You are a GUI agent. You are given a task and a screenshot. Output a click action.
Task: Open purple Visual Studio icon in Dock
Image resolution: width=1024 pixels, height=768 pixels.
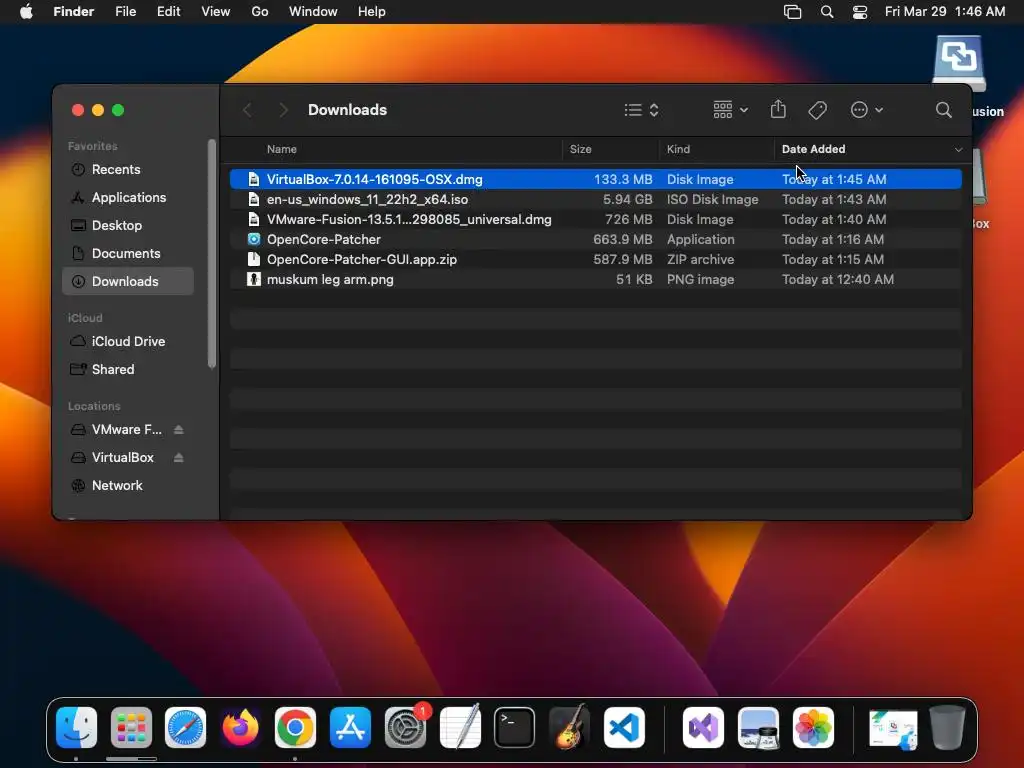click(x=703, y=728)
